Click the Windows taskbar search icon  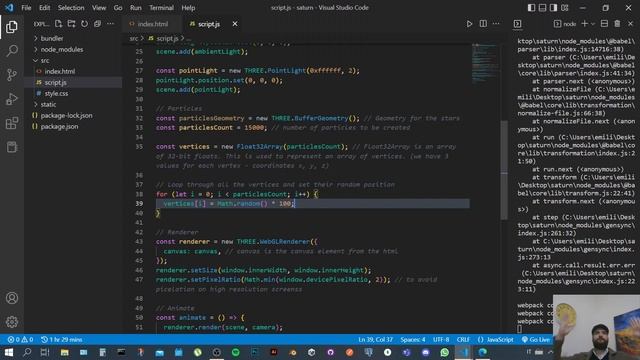coord(27,352)
